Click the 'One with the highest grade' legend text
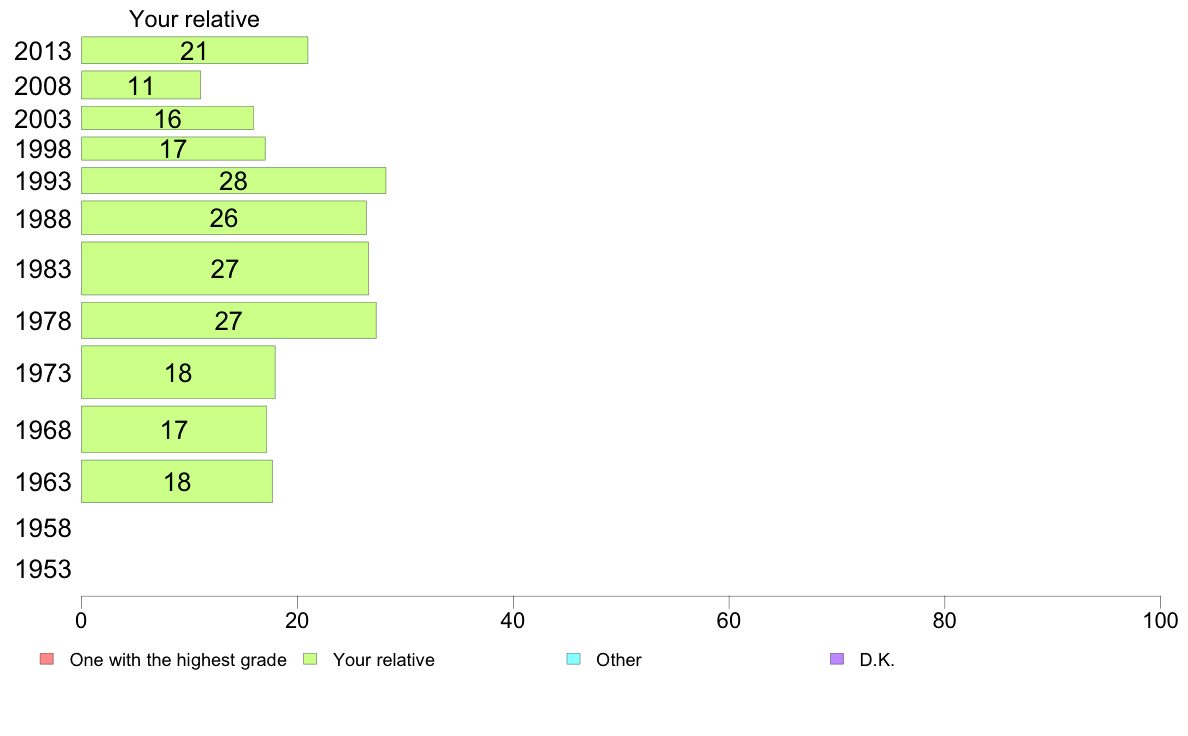 178,659
